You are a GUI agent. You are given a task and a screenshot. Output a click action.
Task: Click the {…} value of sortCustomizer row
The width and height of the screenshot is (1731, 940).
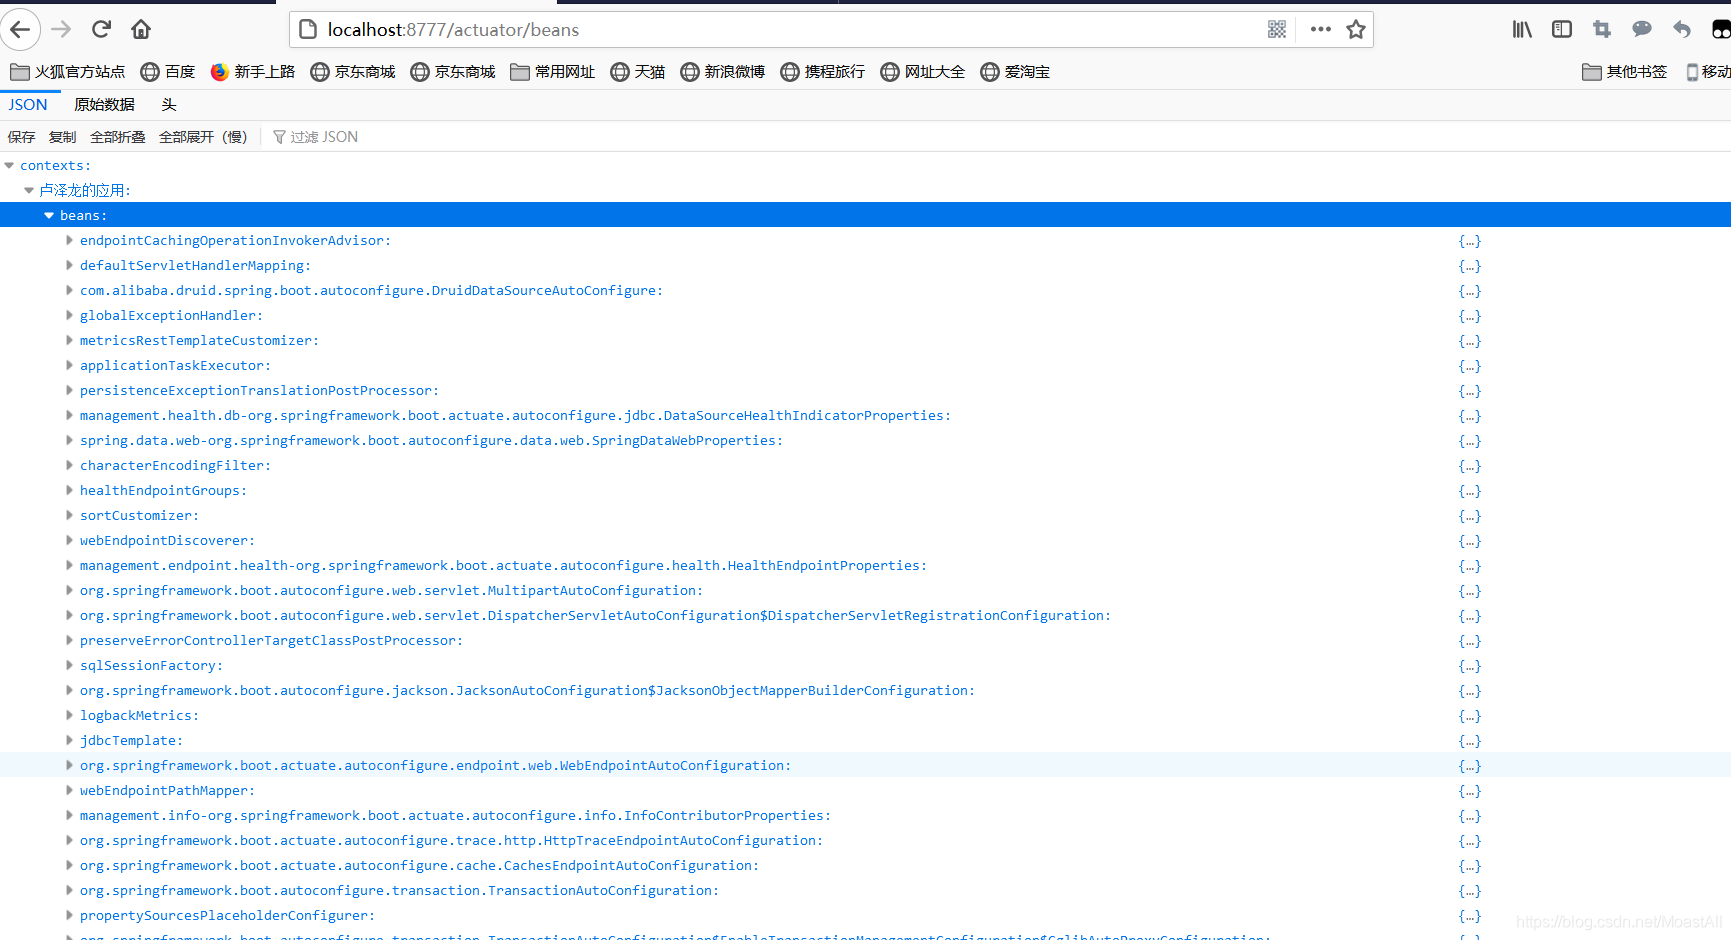1469,516
